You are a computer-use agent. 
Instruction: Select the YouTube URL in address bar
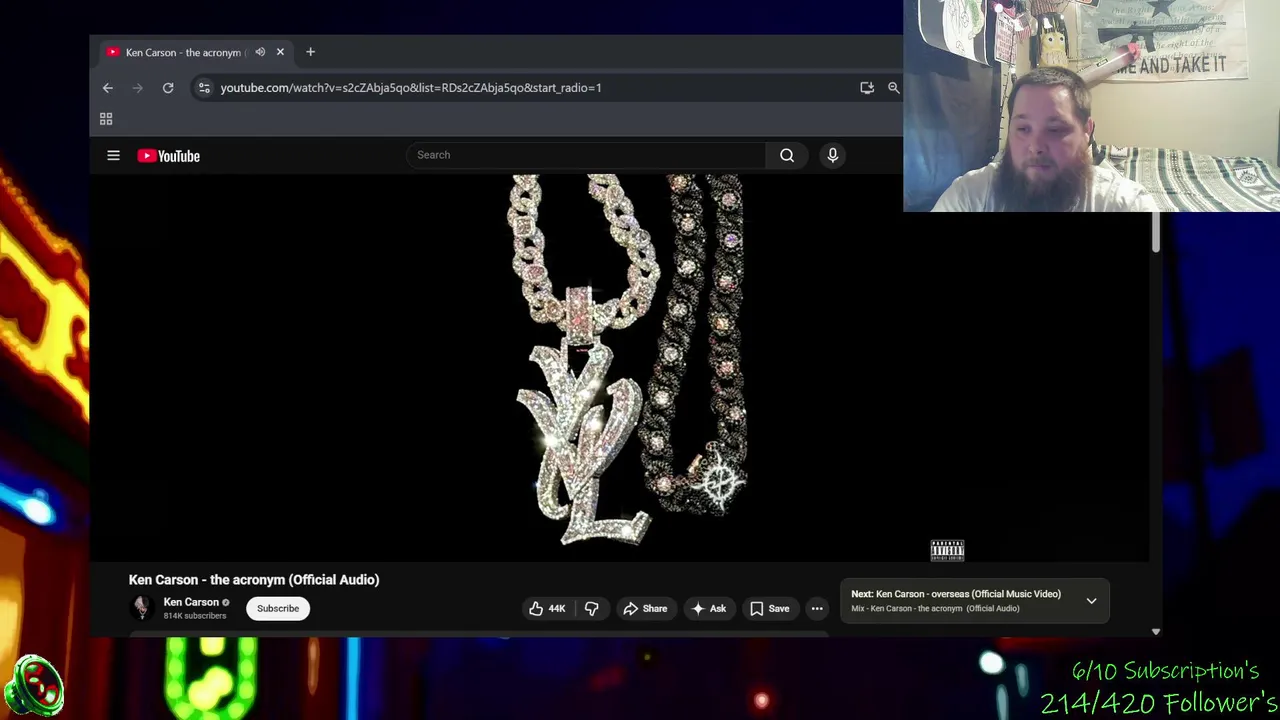click(x=410, y=88)
